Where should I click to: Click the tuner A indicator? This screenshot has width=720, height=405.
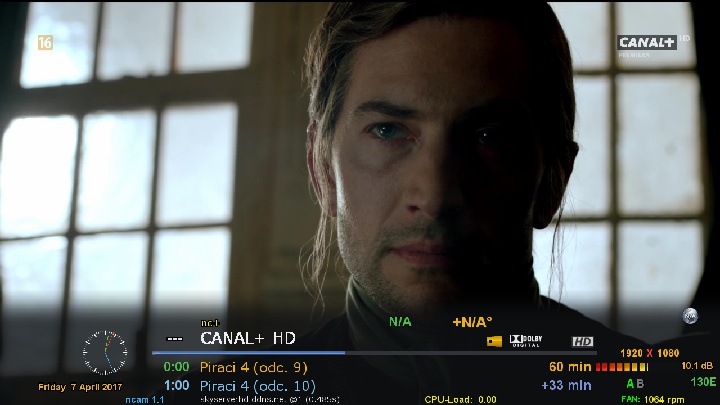pyautogui.click(x=630, y=383)
